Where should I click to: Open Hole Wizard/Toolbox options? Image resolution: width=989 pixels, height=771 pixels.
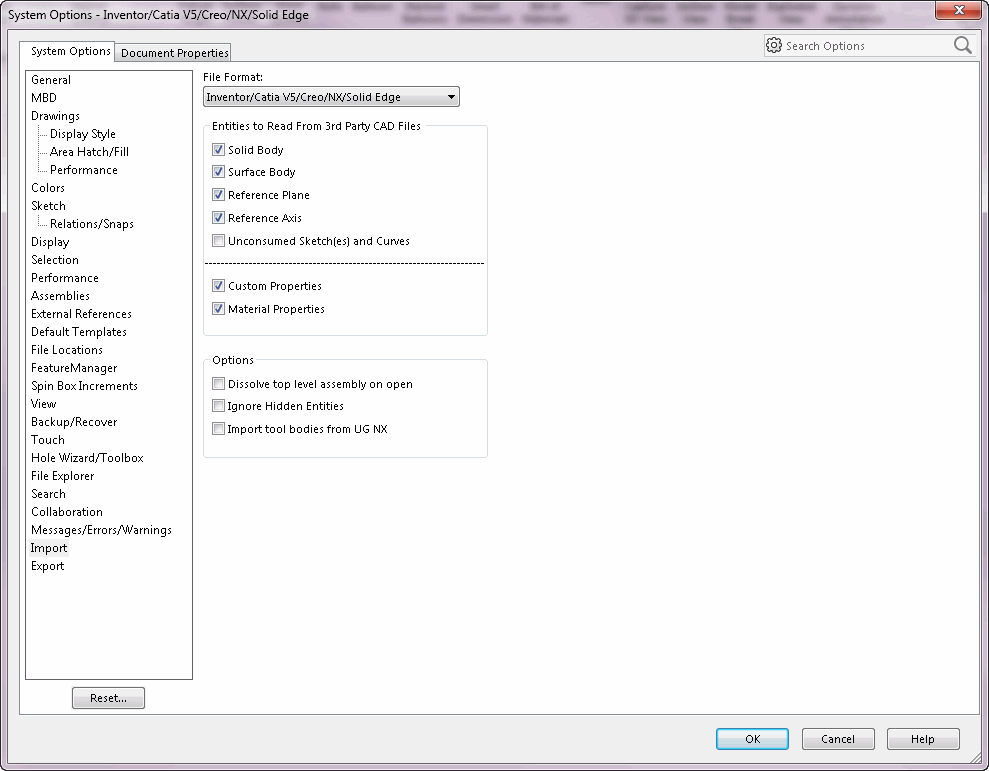point(87,458)
